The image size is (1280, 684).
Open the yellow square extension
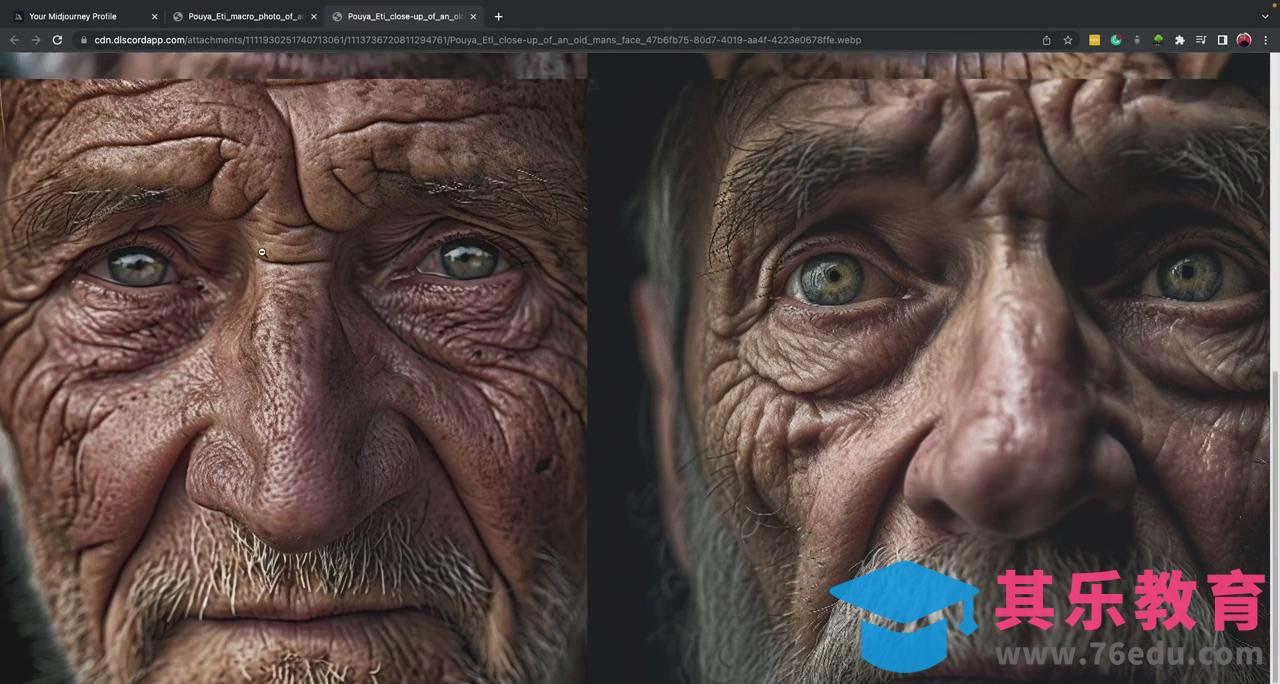[x=1094, y=40]
